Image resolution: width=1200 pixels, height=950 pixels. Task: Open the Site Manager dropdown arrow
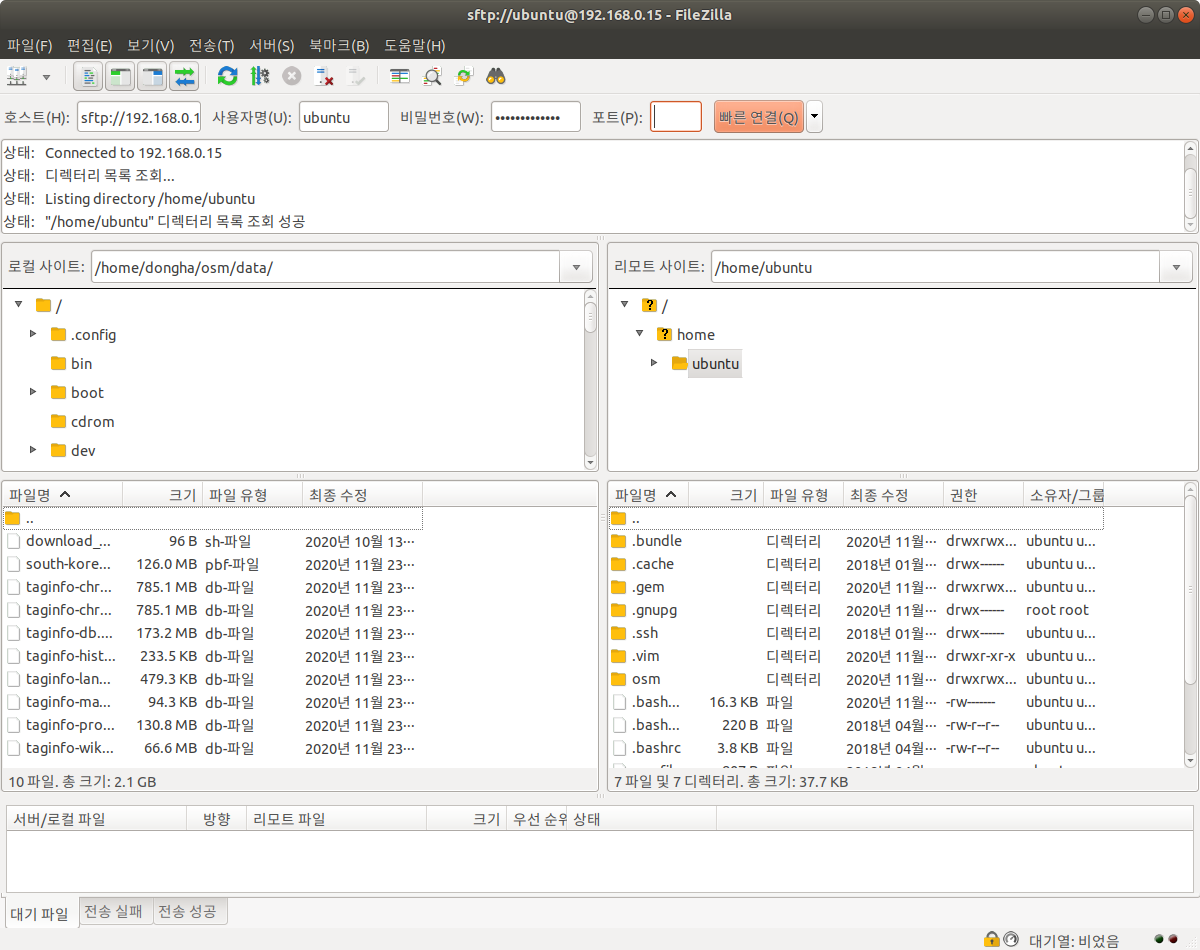46,76
